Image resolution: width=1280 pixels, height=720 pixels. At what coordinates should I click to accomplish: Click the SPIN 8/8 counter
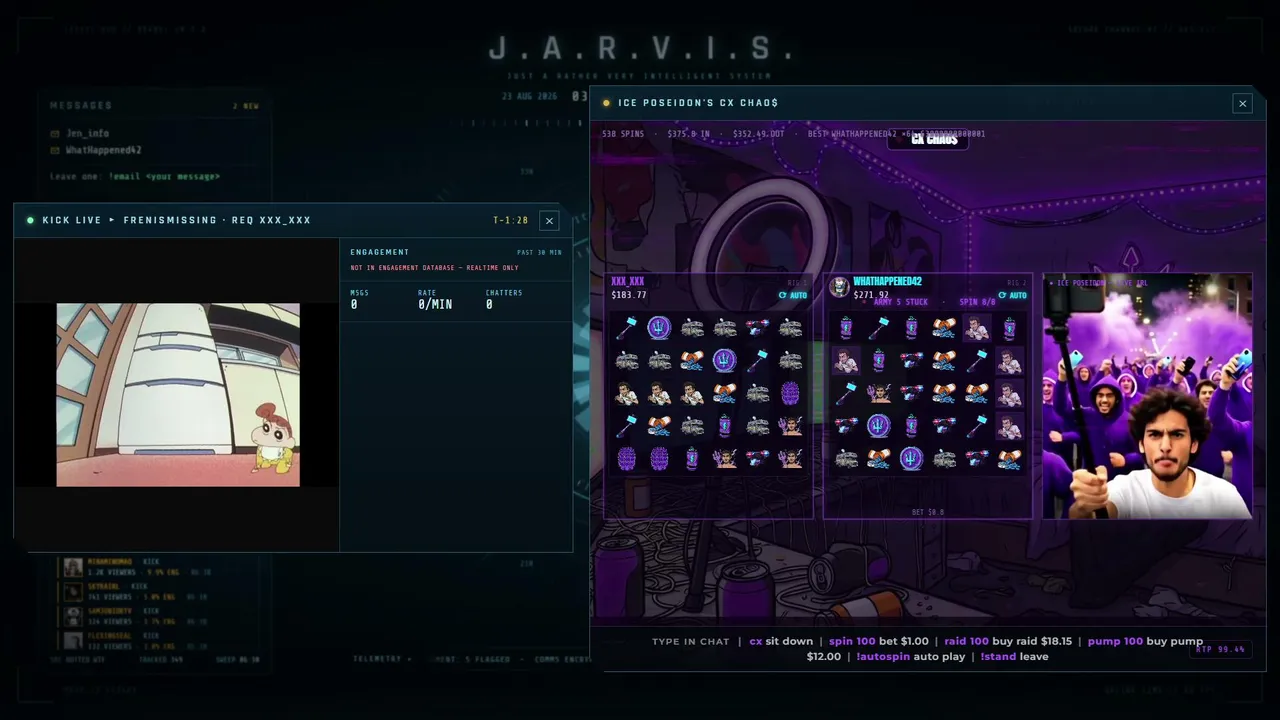click(976, 302)
